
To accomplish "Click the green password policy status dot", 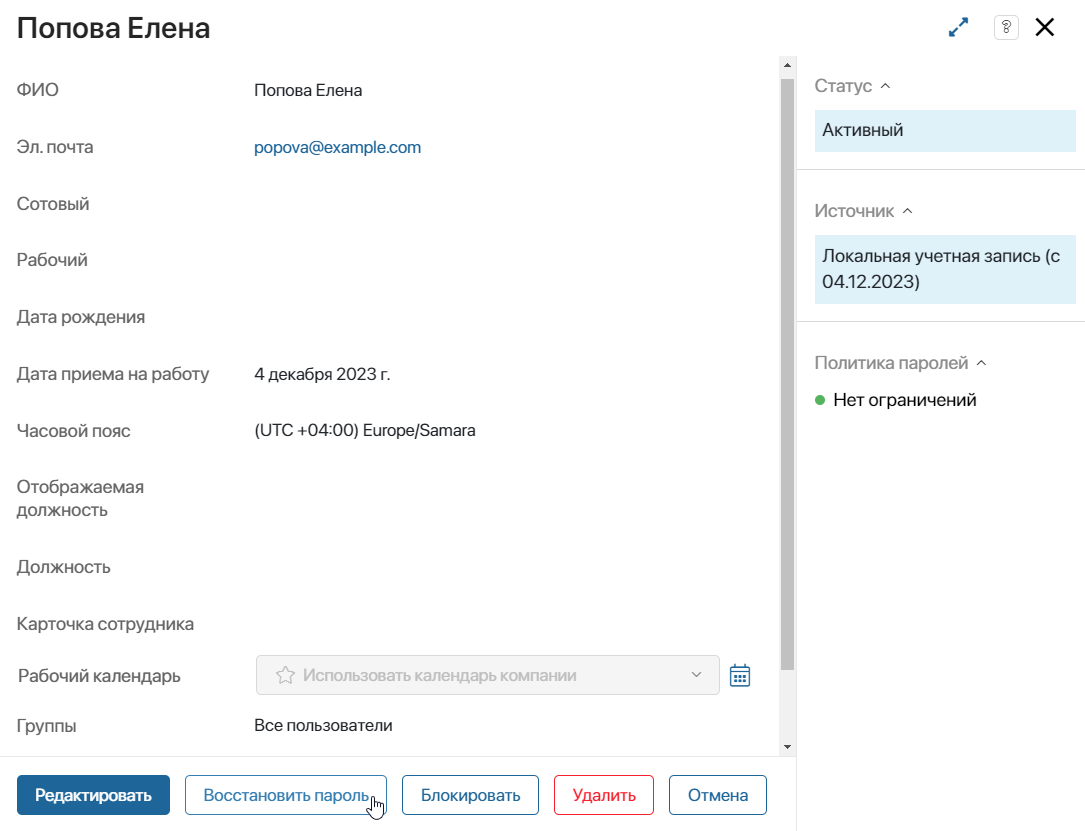I will 820,400.
